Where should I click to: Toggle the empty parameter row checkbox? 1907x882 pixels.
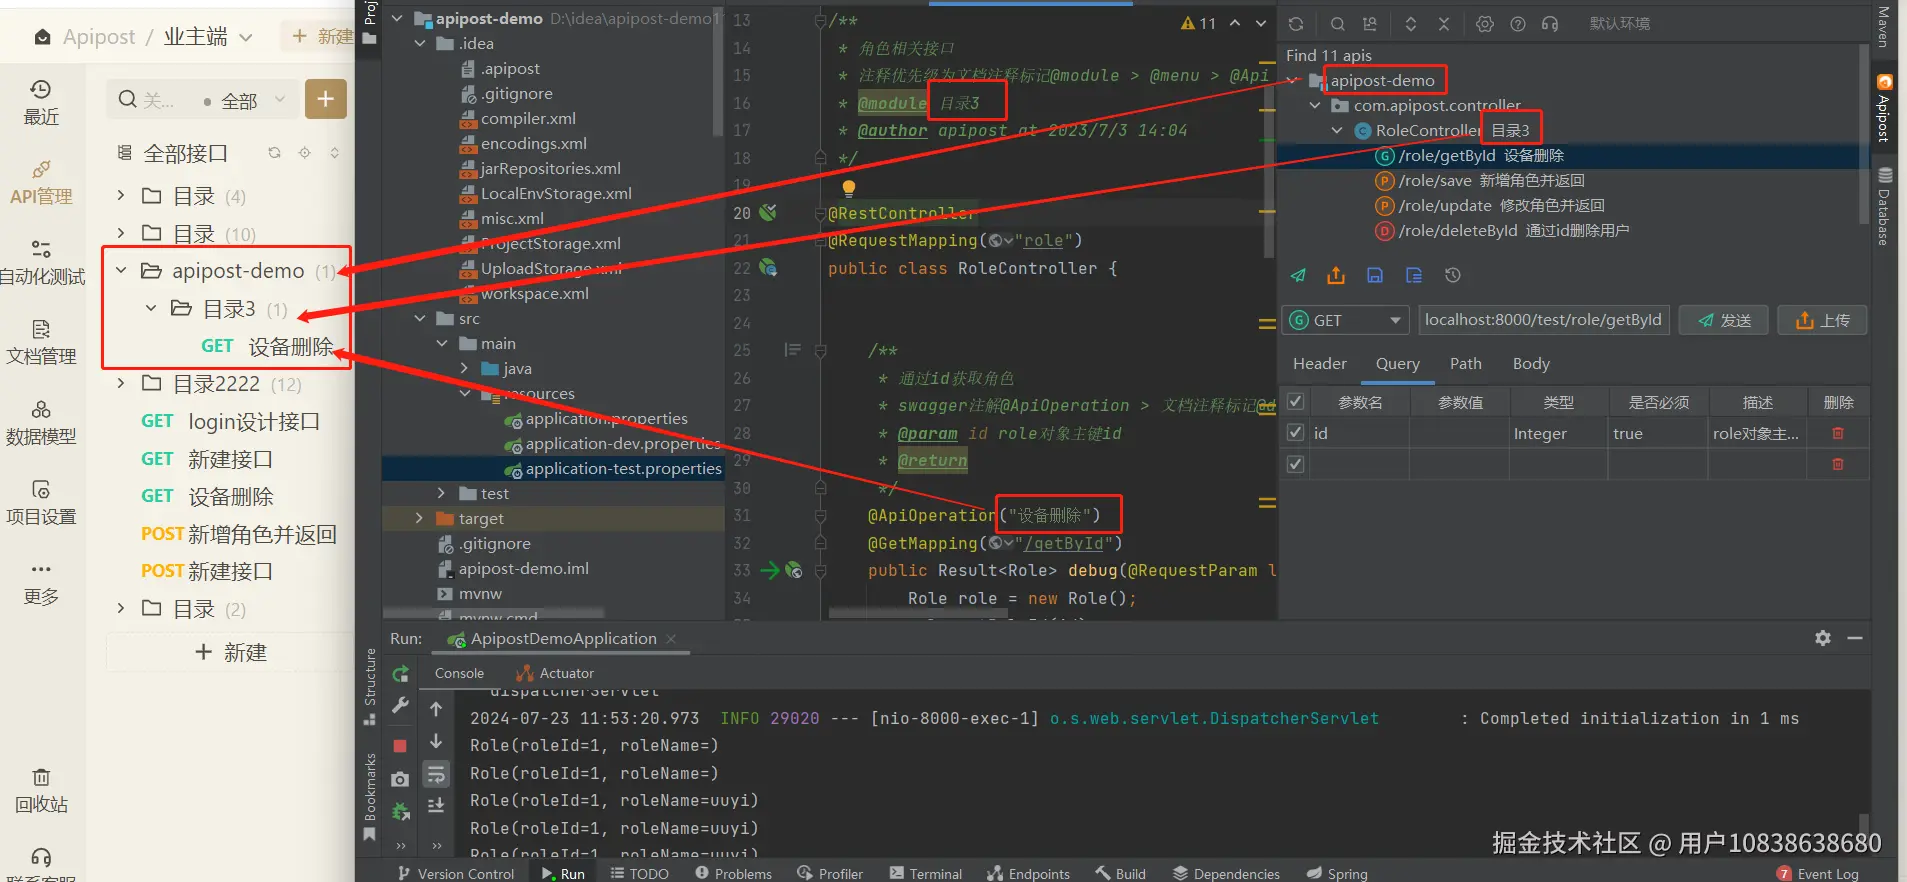1295,464
